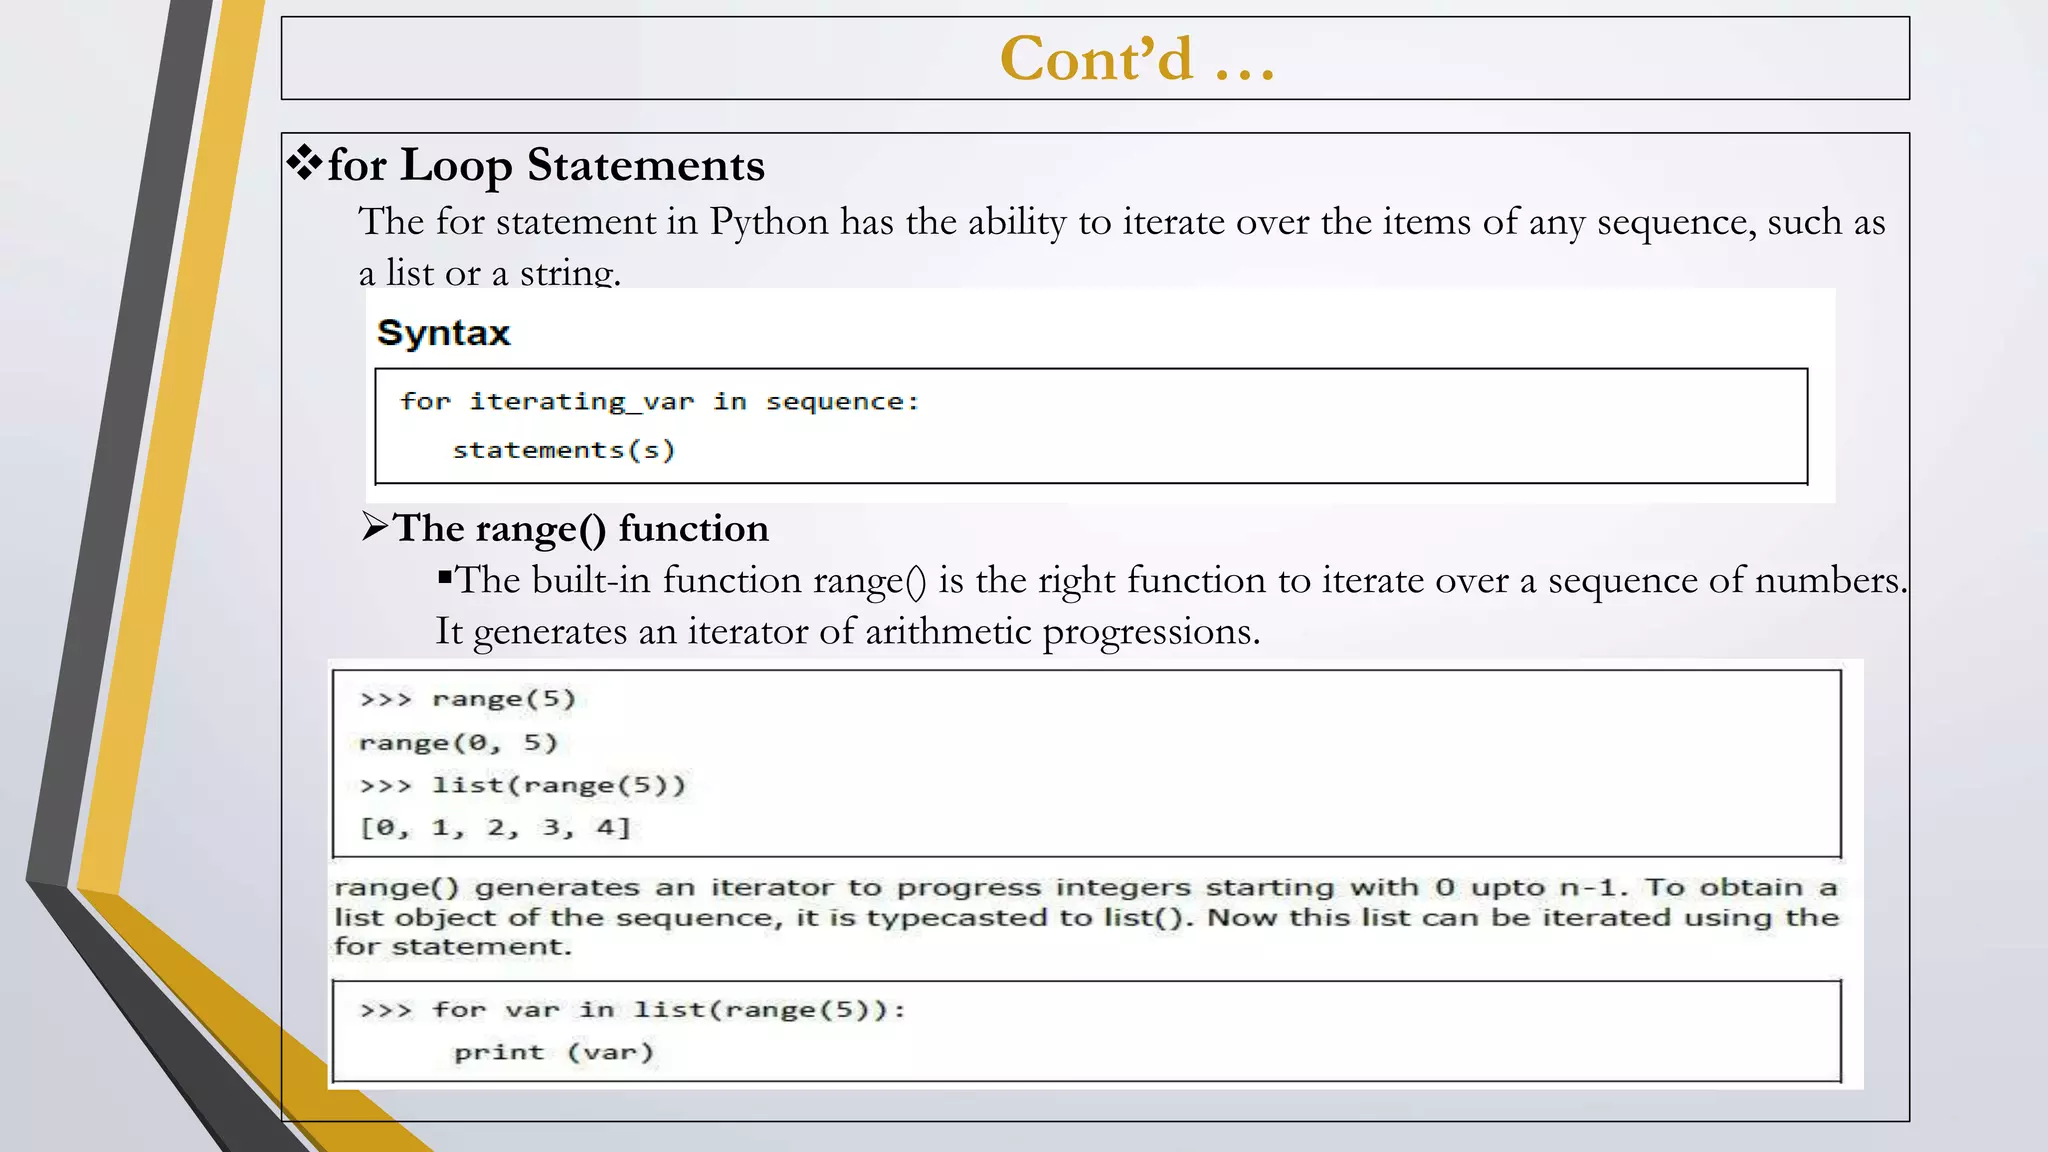Click the line "a list or a string."
Viewport: 2048px width, 1152px height.
(x=490, y=272)
